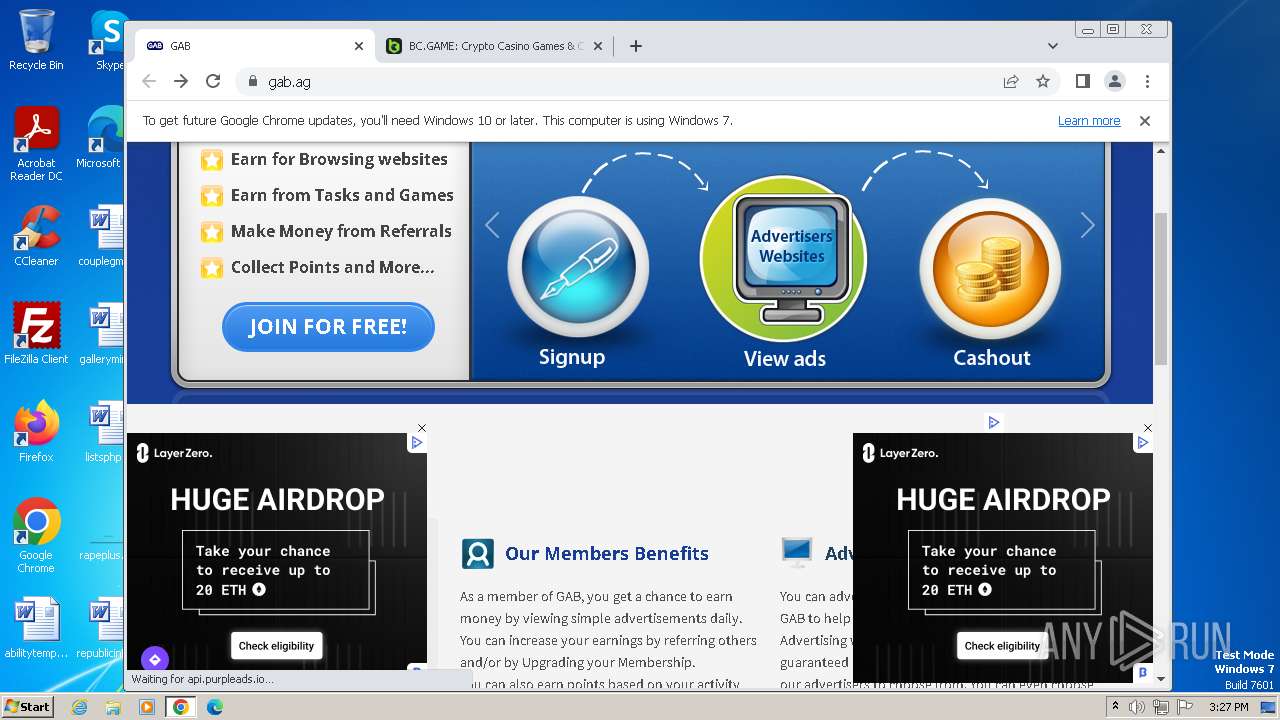1280x720 pixels.
Task: Bookmark this page with the star icon
Action: pos(1043,81)
